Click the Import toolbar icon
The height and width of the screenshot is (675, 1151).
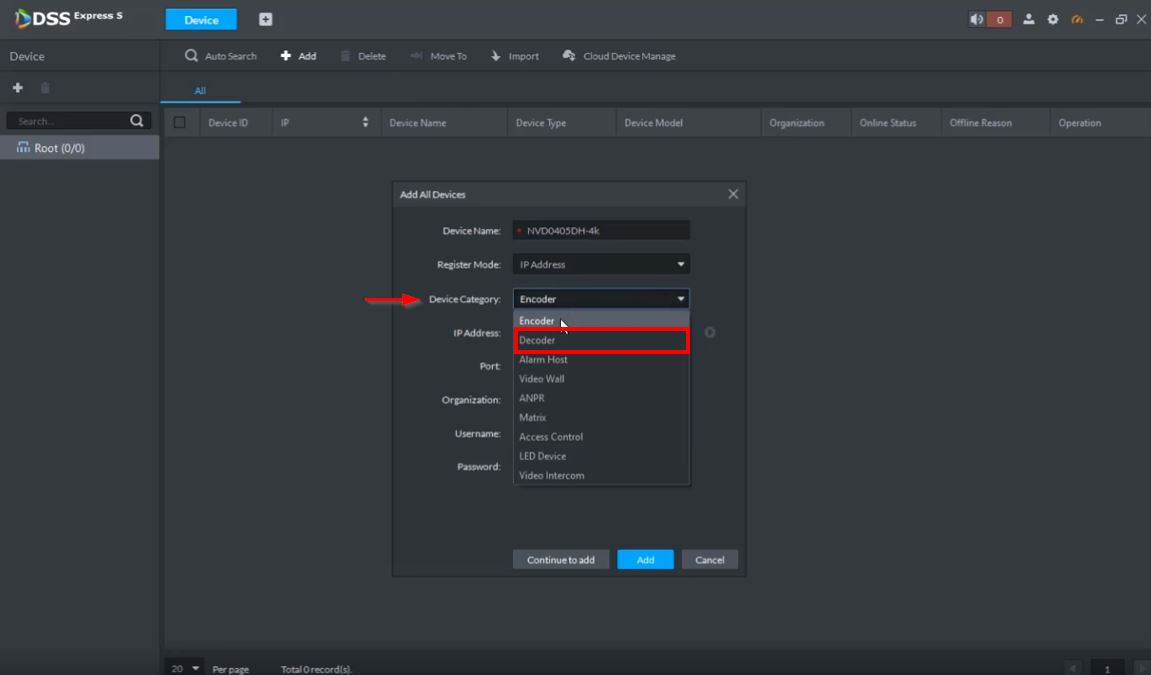point(495,56)
